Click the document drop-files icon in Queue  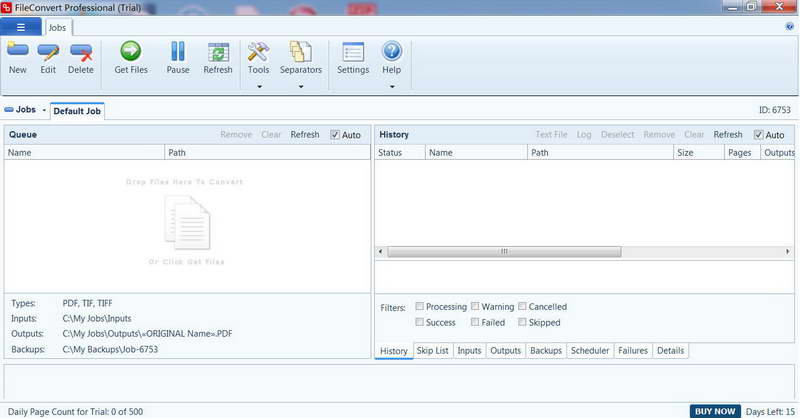click(187, 223)
